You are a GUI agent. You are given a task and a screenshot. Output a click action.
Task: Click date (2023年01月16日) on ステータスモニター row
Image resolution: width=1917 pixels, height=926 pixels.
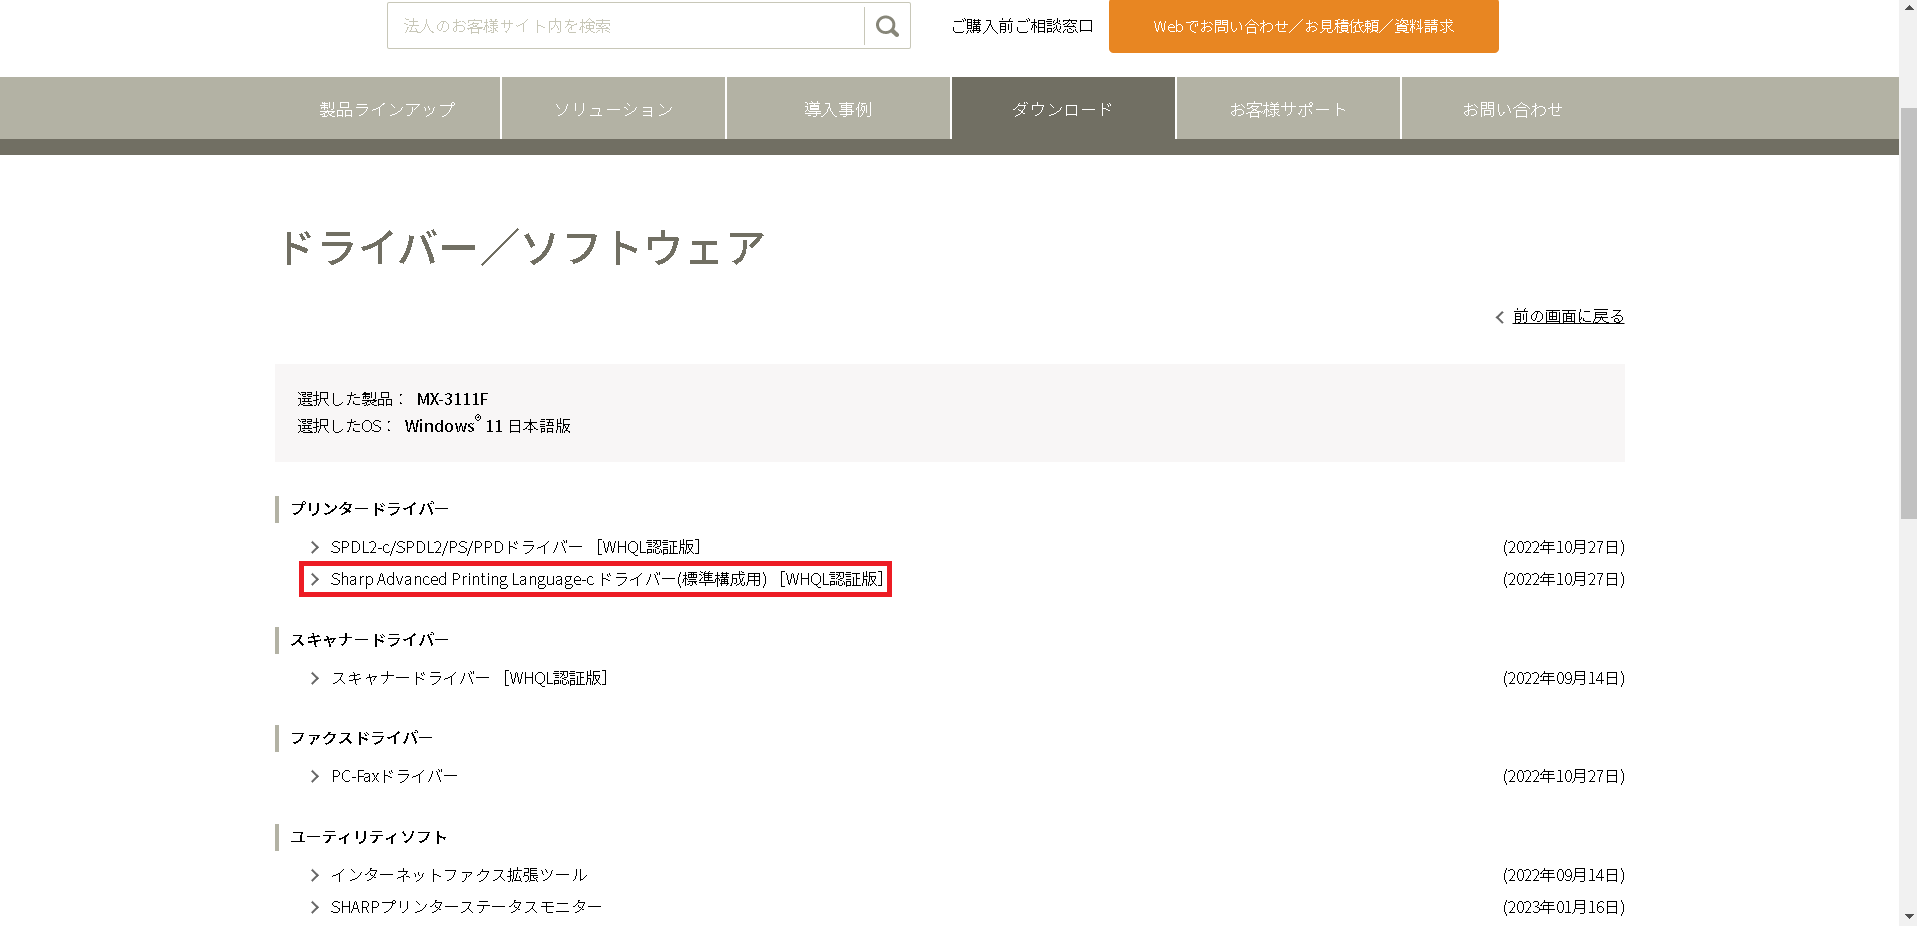1563,907
